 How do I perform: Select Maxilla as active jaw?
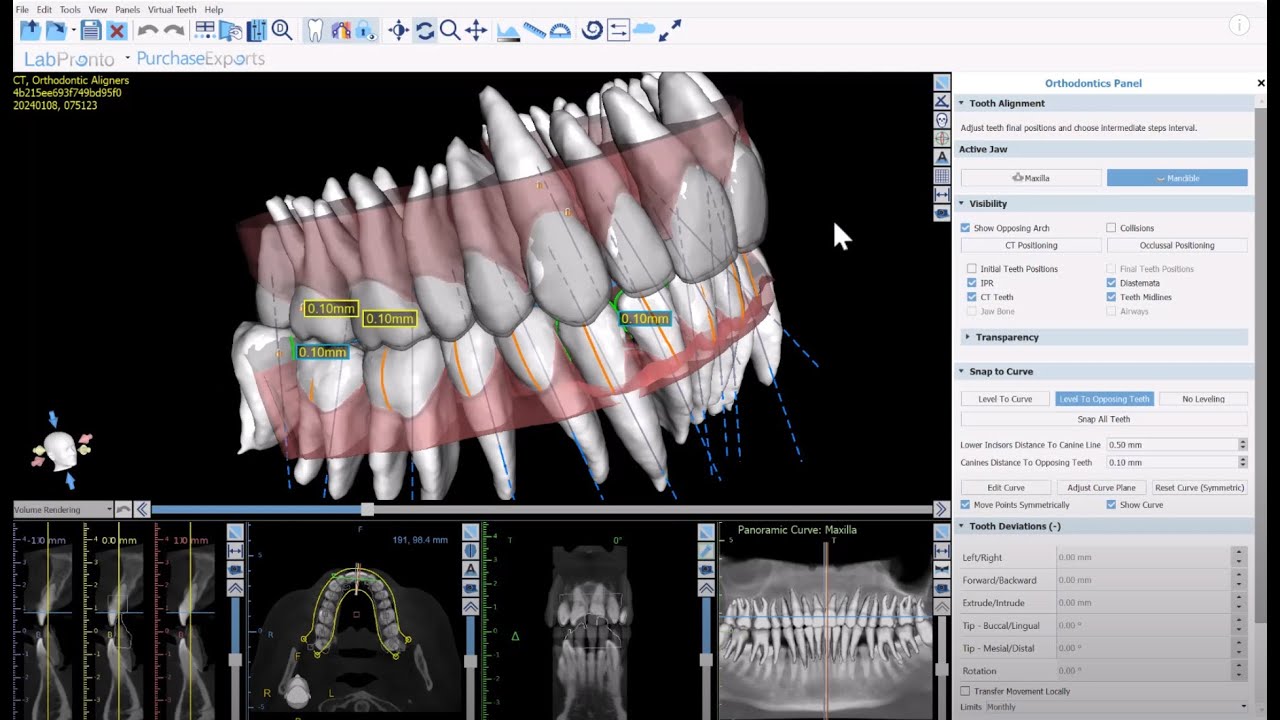click(1031, 178)
